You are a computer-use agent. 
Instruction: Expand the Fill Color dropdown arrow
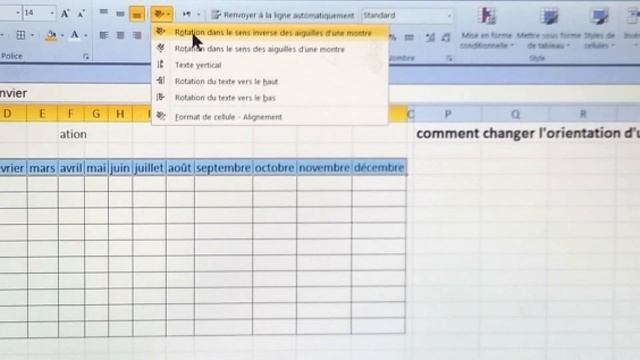point(62,36)
